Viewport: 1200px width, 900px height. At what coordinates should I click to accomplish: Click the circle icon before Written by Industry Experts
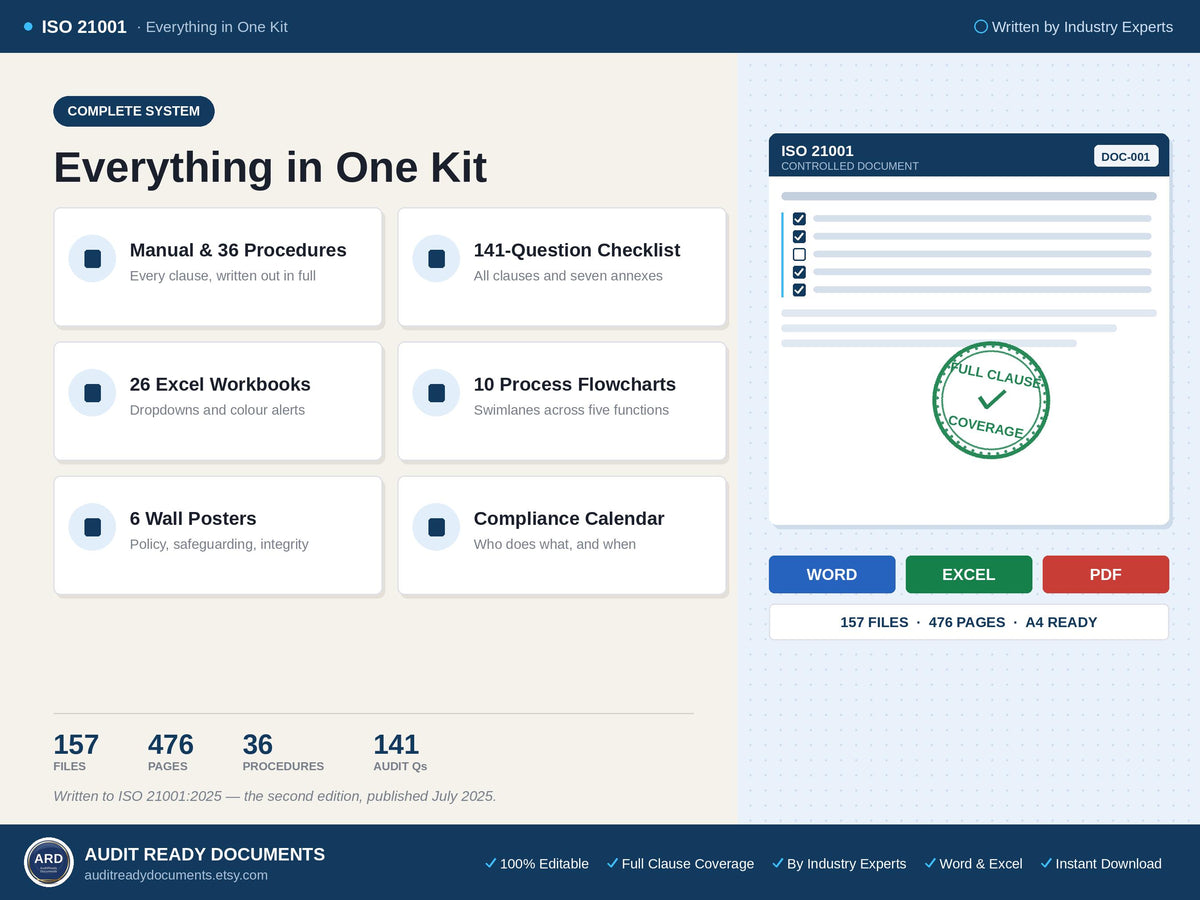click(981, 27)
